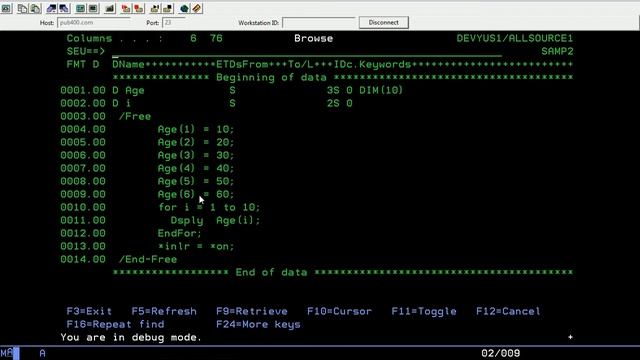This screenshot has width=640, height=360.
Task: Open the Color mapping toolbar icon
Action: 93,8
